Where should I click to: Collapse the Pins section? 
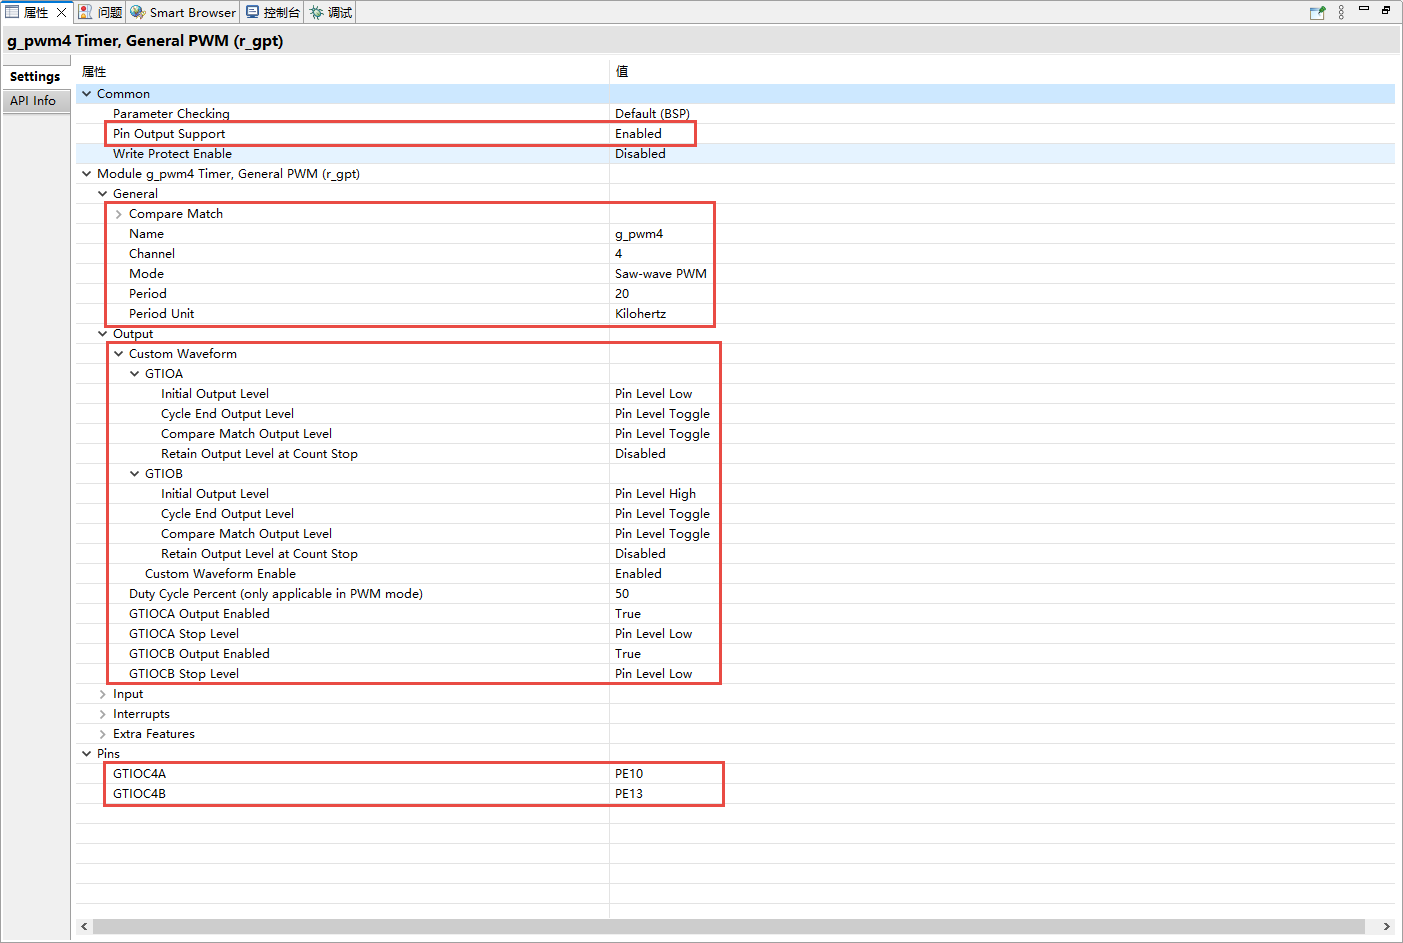[x=87, y=754]
